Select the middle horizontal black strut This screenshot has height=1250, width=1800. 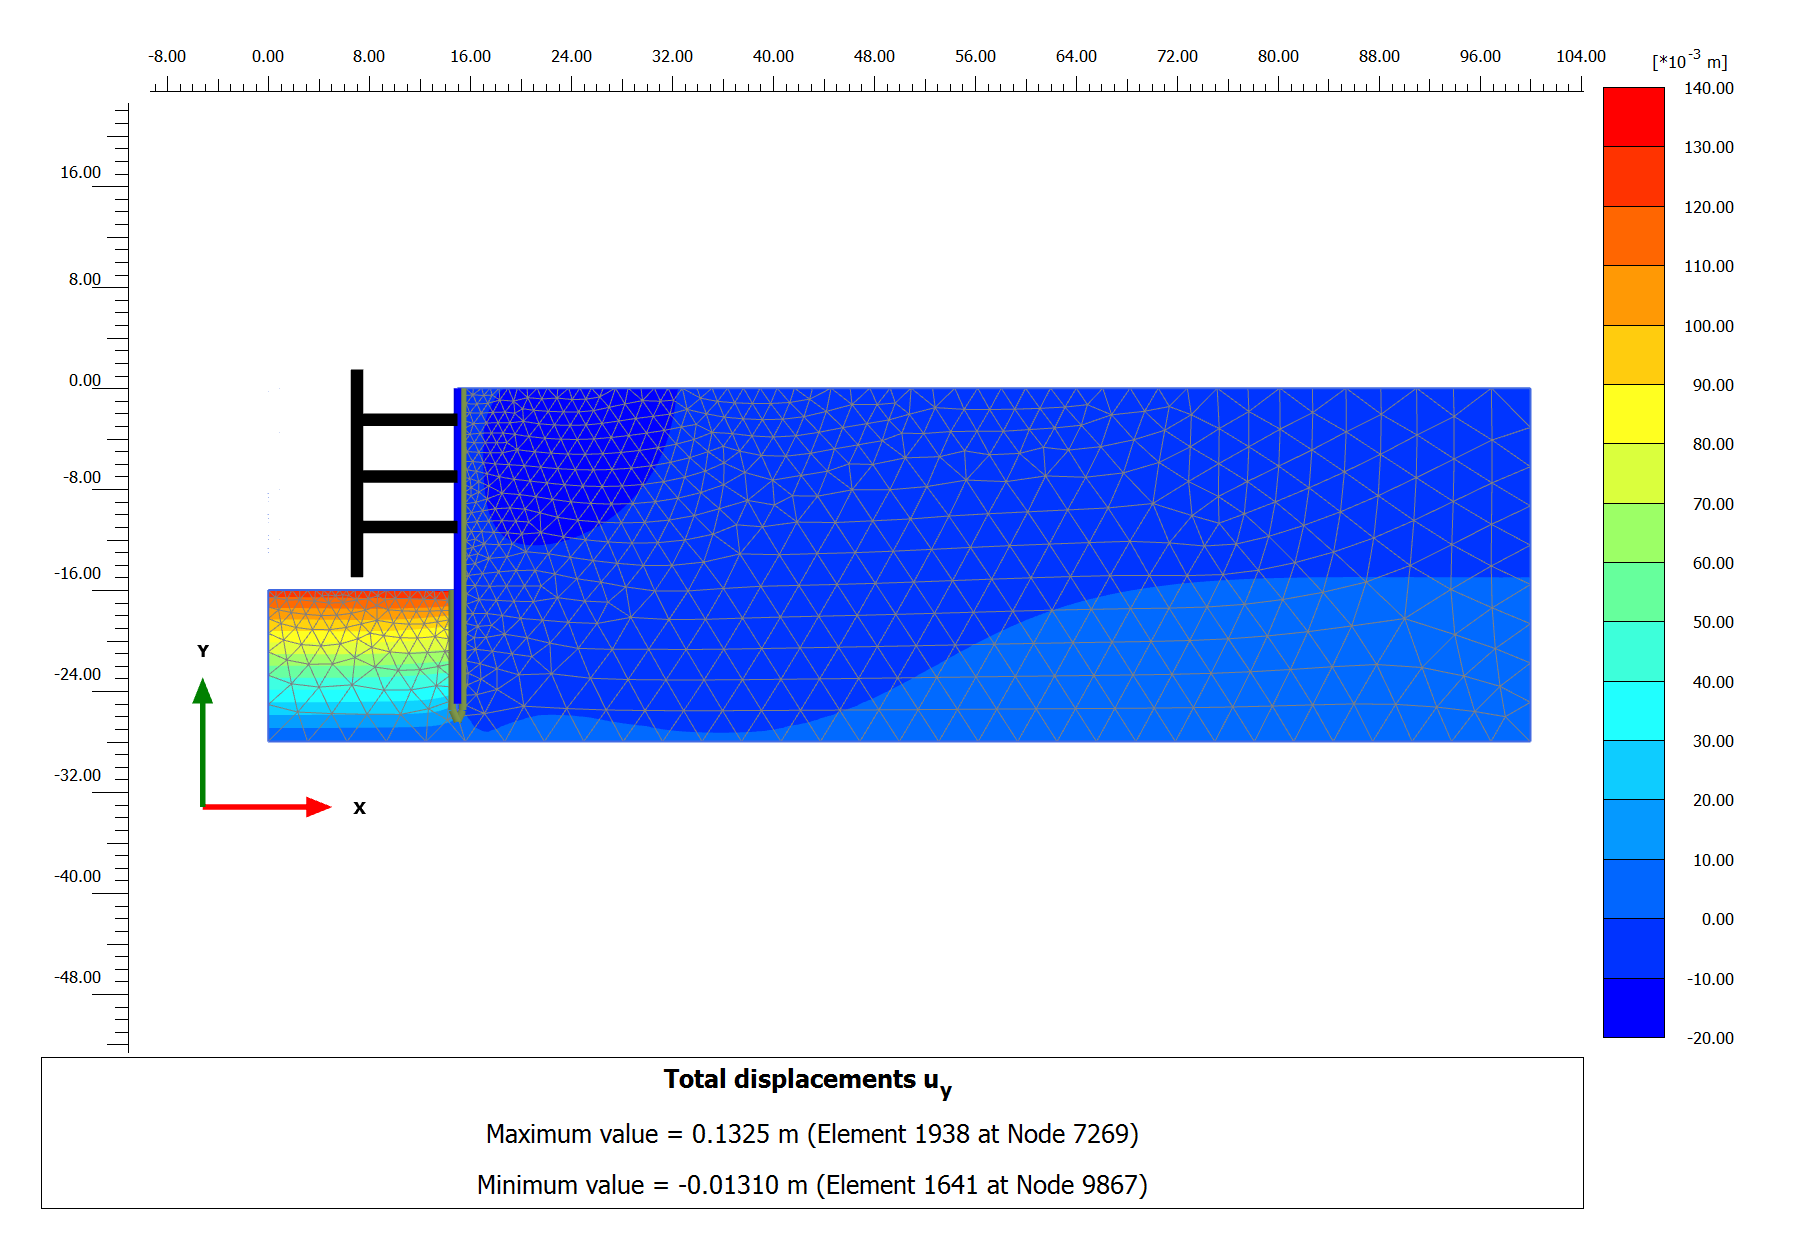(408, 477)
